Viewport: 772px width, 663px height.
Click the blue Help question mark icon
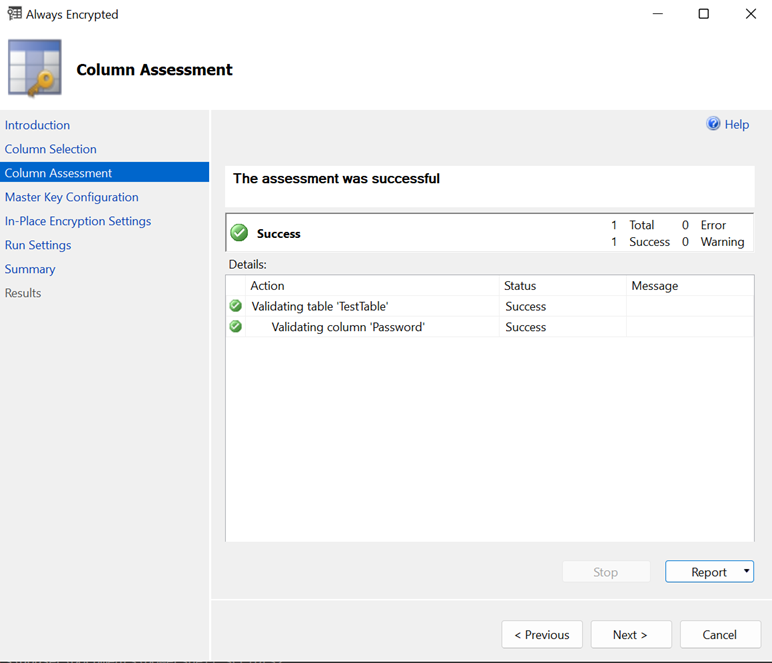point(713,124)
